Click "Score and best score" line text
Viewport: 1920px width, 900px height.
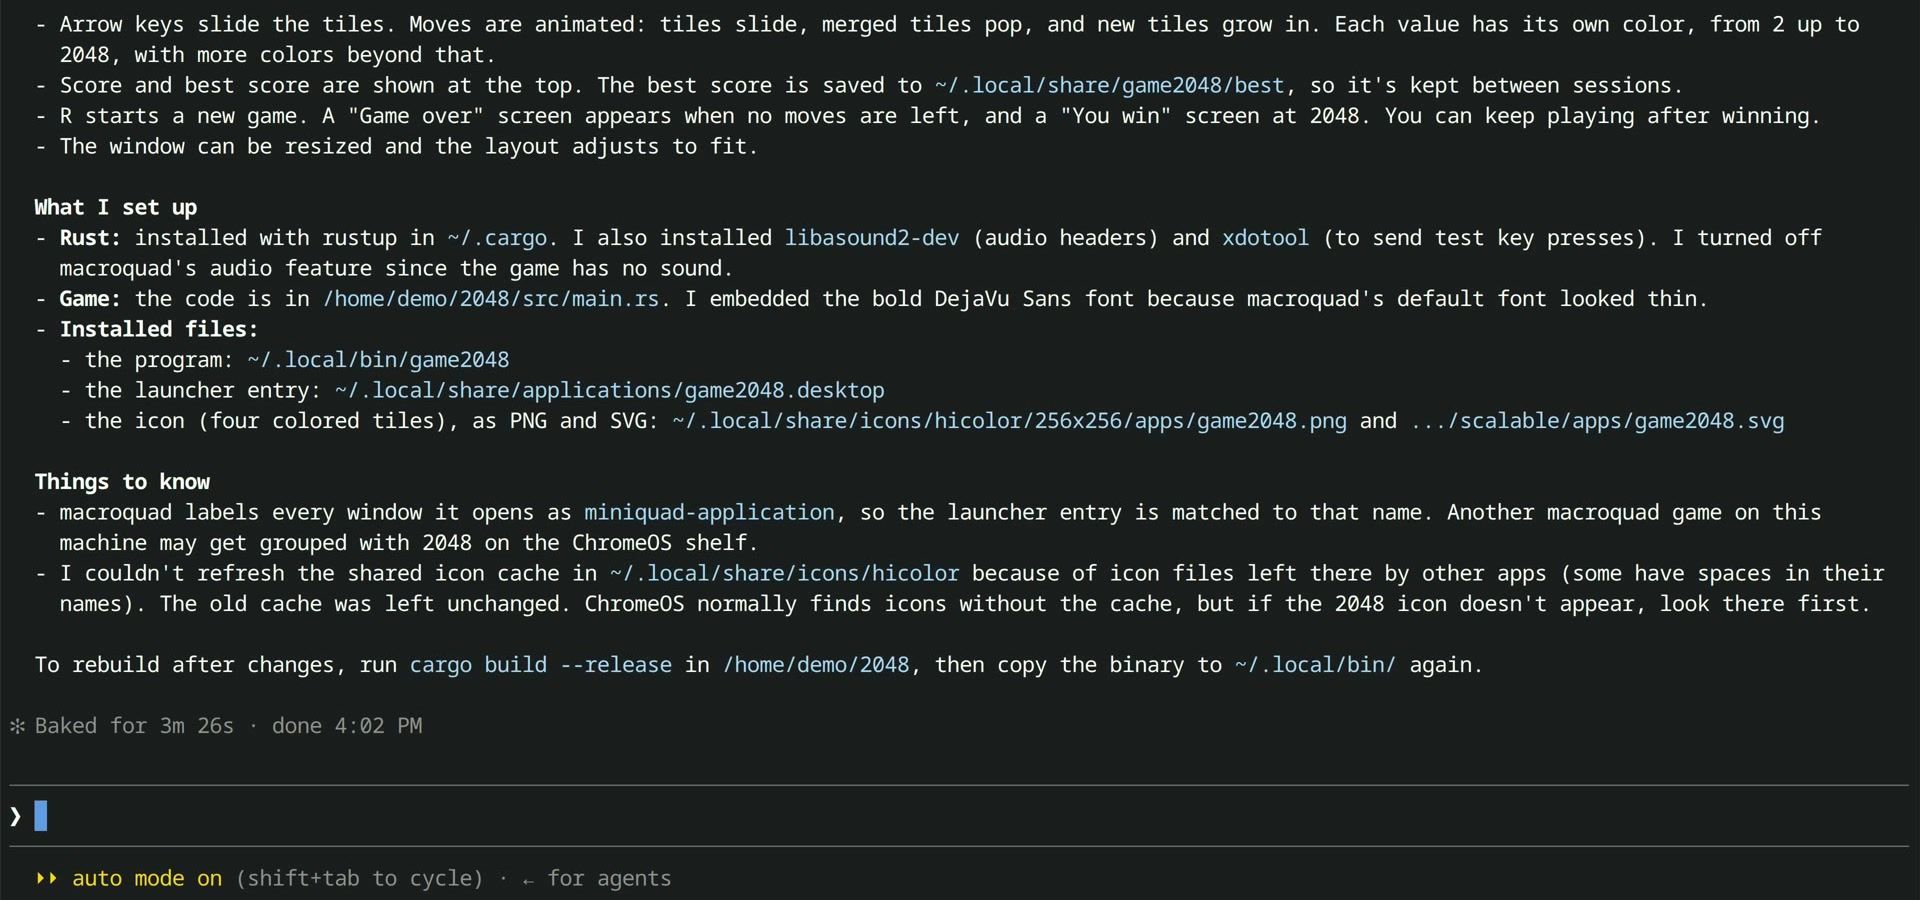(x=872, y=86)
